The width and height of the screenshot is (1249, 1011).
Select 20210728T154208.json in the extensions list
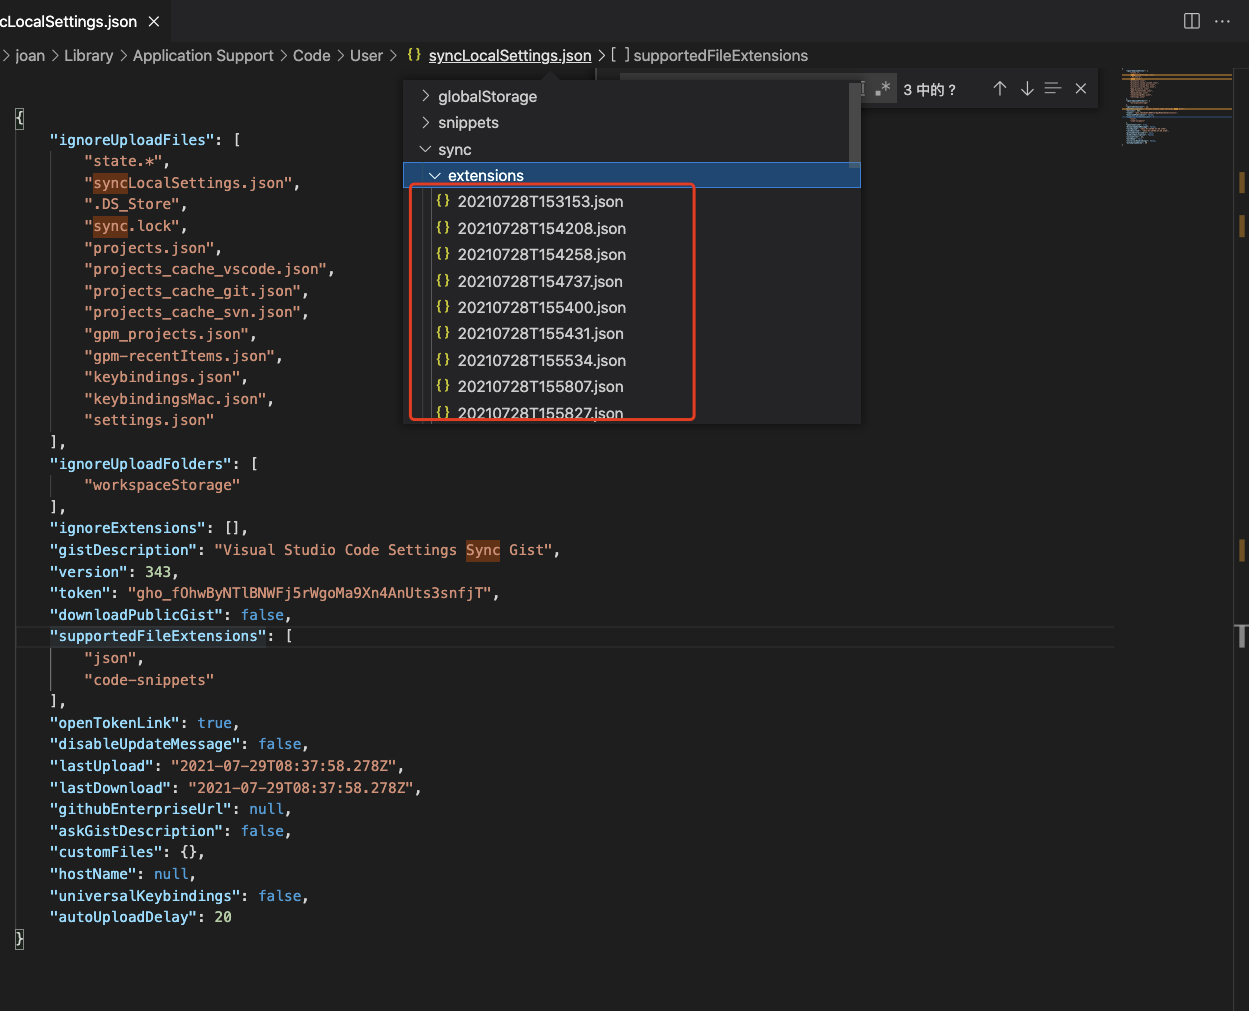[541, 228]
